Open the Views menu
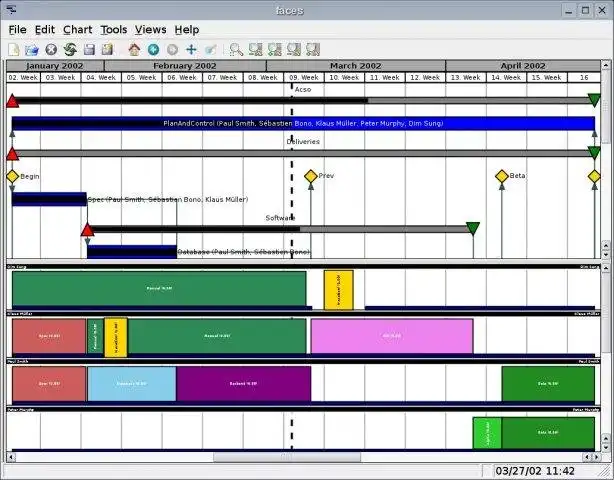 tap(150, 30)
